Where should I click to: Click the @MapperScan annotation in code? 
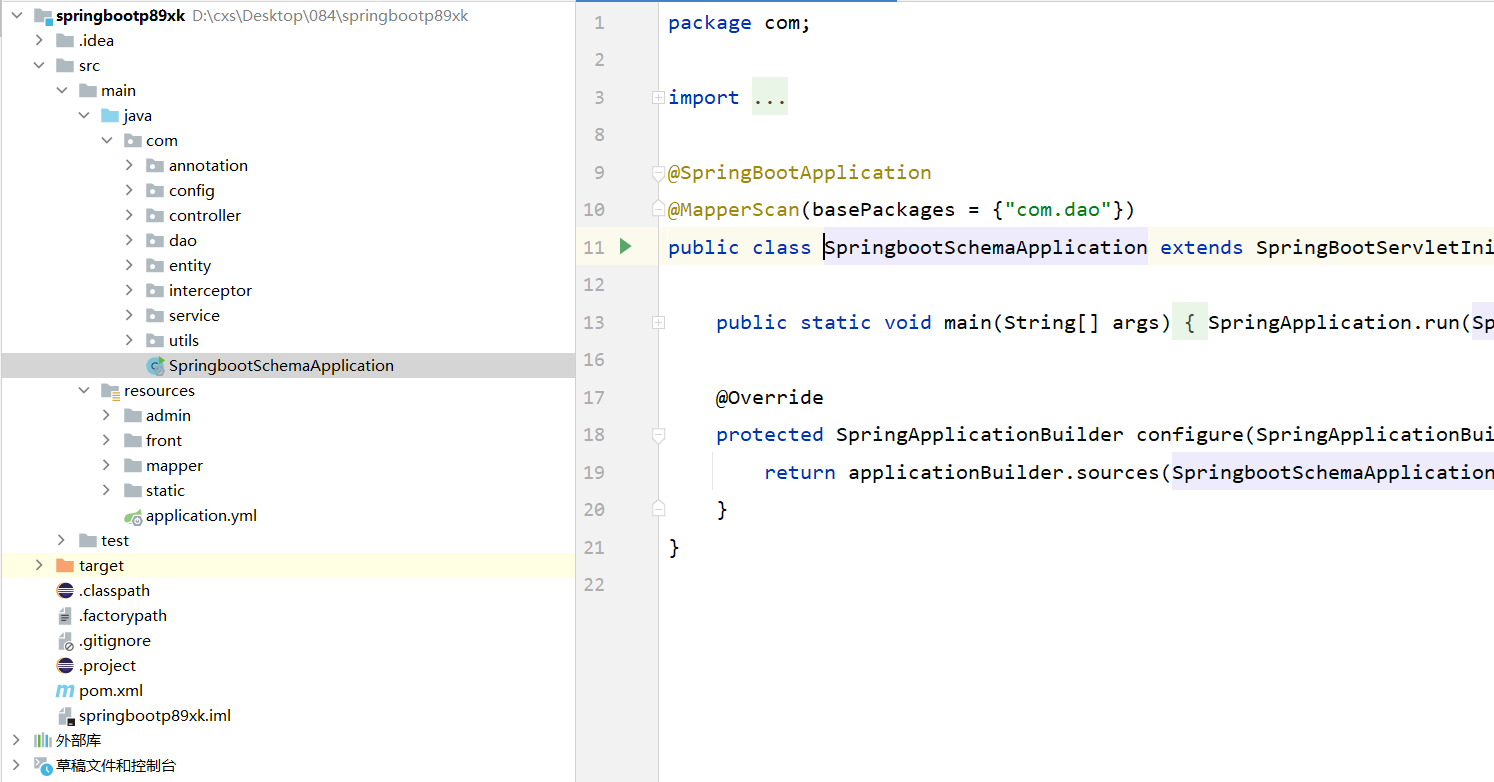point(734,210)
